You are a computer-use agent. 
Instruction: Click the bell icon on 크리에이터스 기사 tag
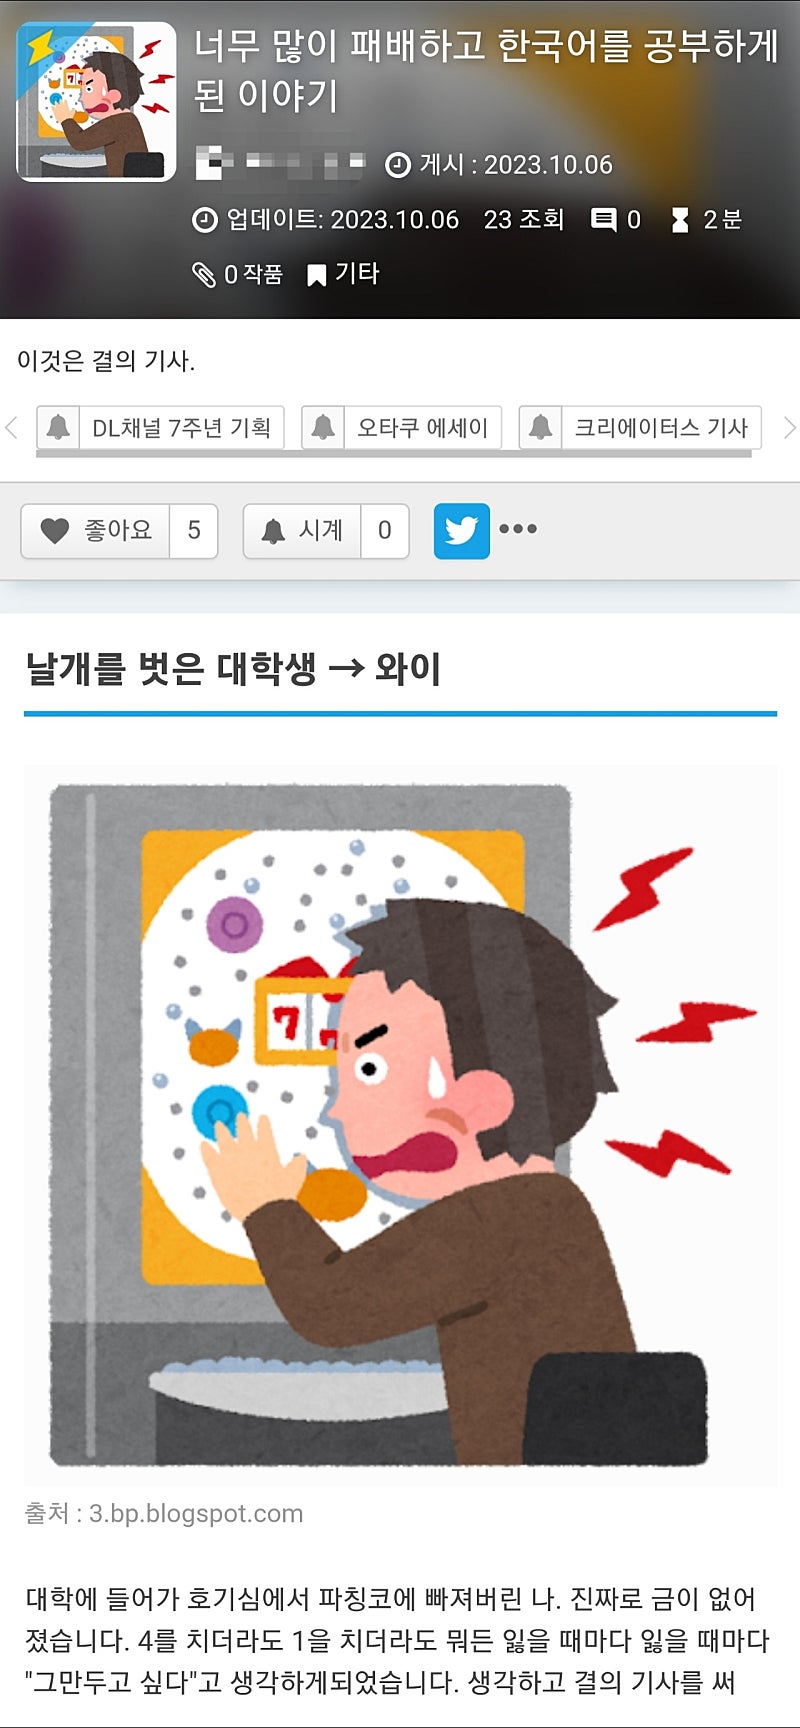coord(540,427)
